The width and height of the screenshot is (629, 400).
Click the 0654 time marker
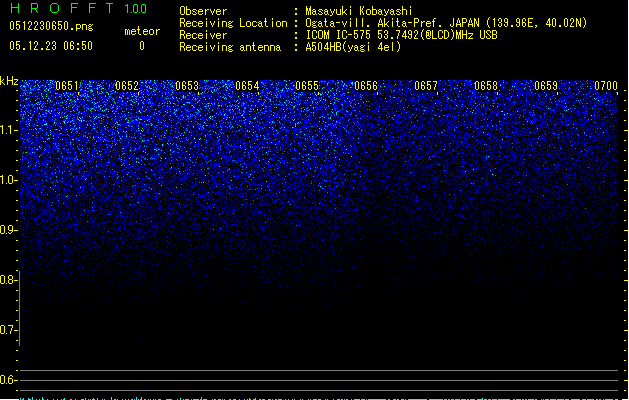point(247,86)
